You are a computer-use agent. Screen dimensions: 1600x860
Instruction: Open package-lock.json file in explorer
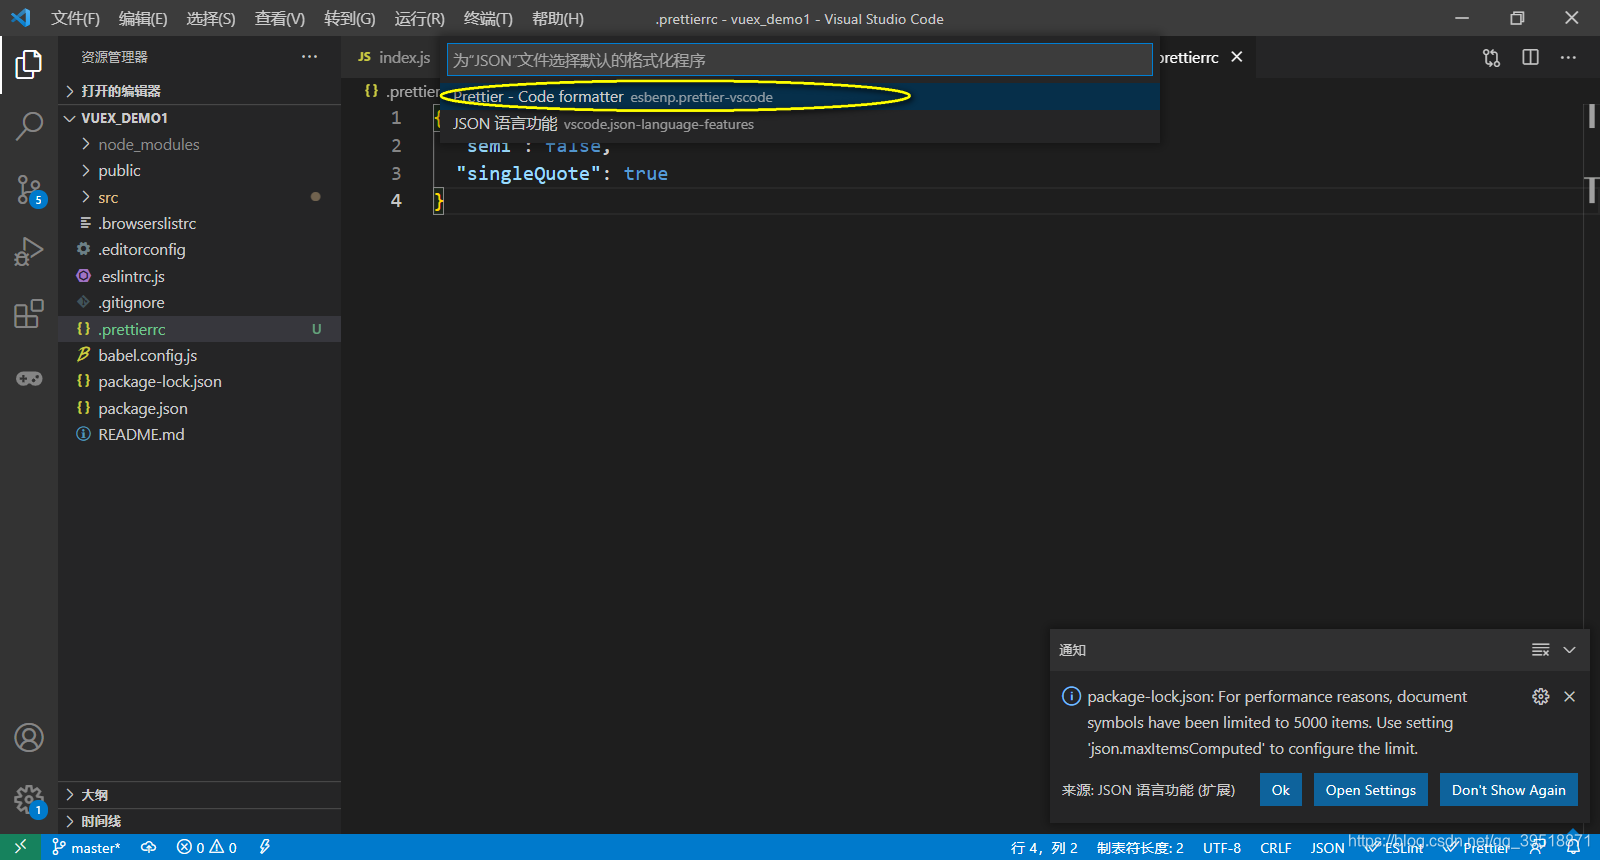pos(200,382)
